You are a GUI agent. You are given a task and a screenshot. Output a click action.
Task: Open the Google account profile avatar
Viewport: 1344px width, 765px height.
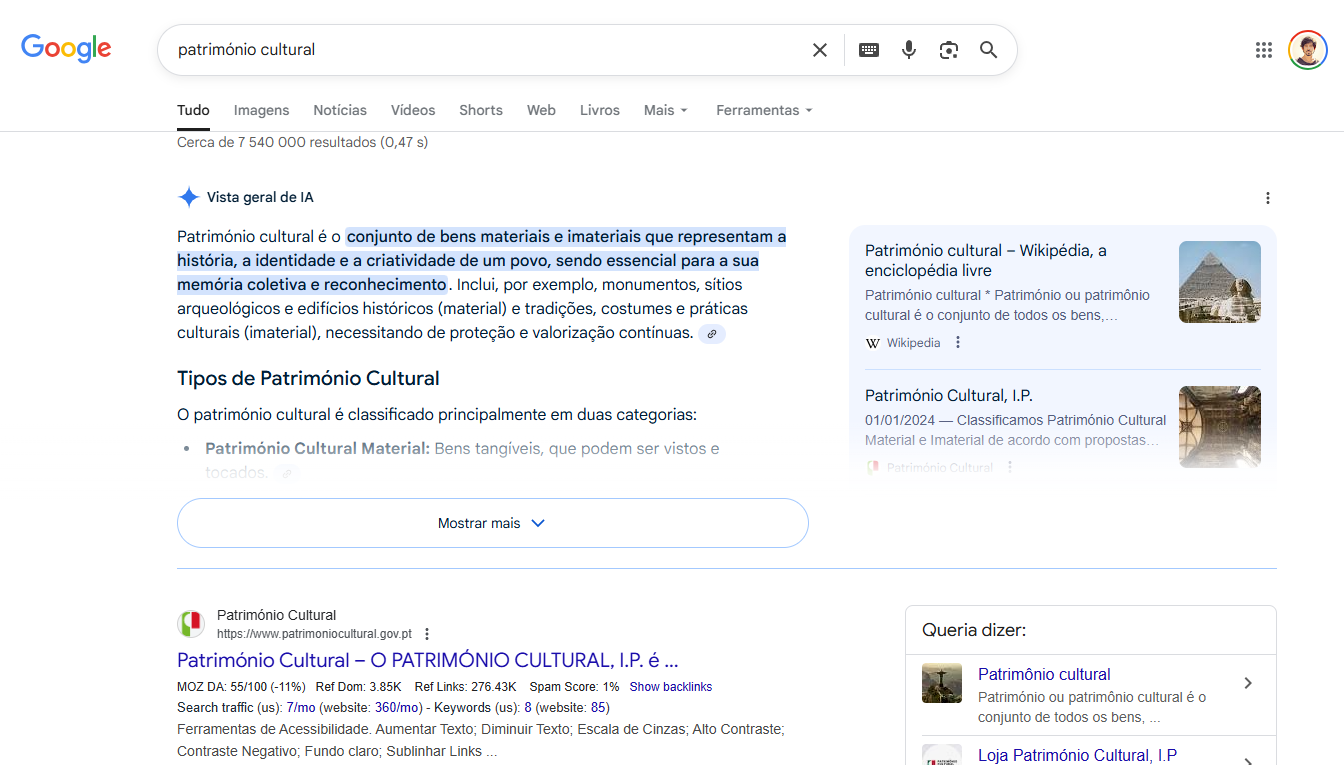point(1308,50)
